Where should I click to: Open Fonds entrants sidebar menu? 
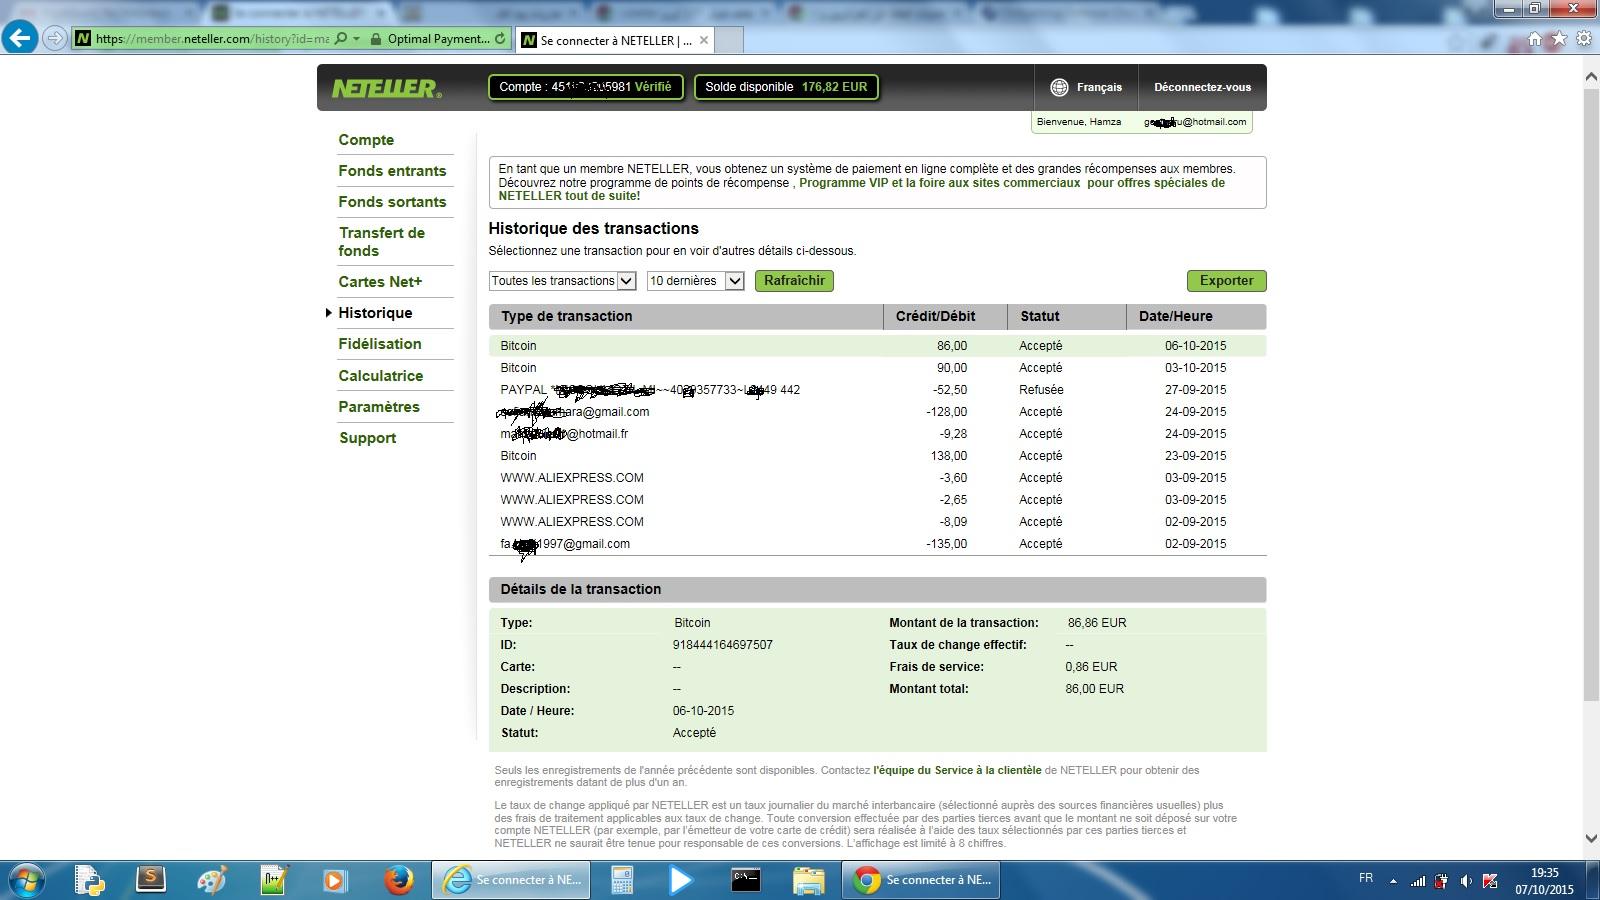(392, 171)
